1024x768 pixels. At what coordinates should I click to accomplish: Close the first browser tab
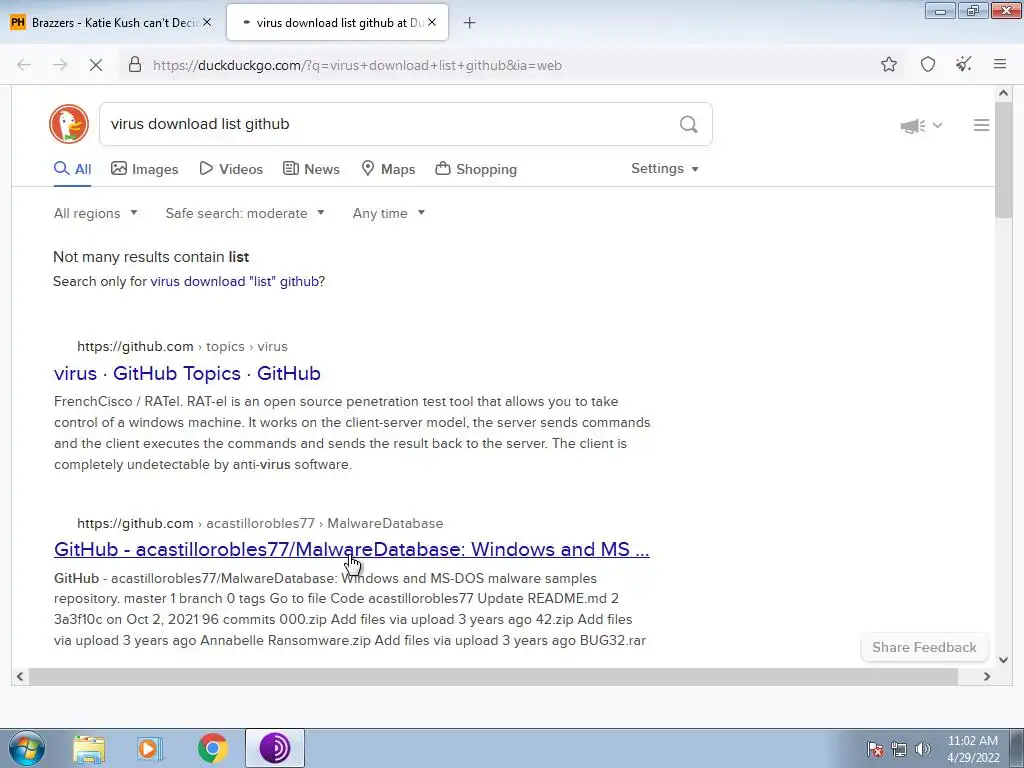(206, 22)
